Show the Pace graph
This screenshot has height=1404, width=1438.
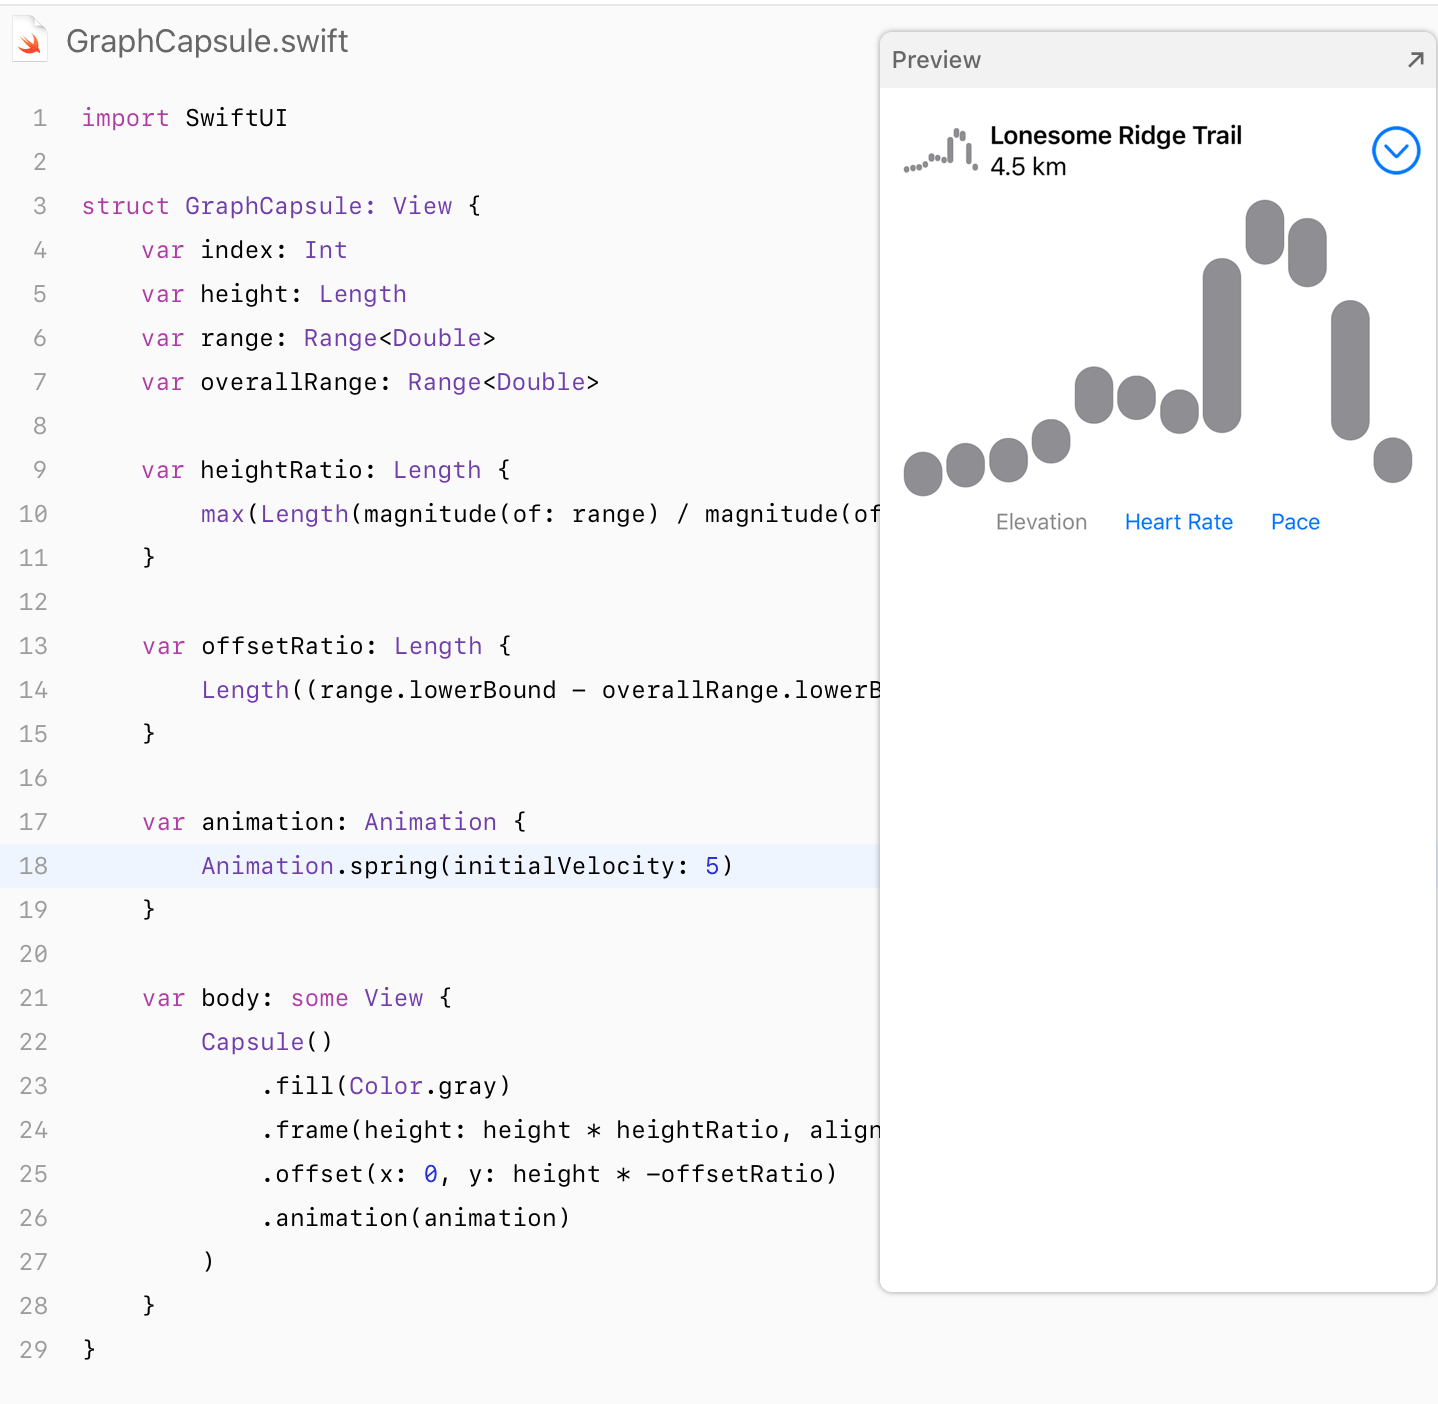pos(1295,522)
